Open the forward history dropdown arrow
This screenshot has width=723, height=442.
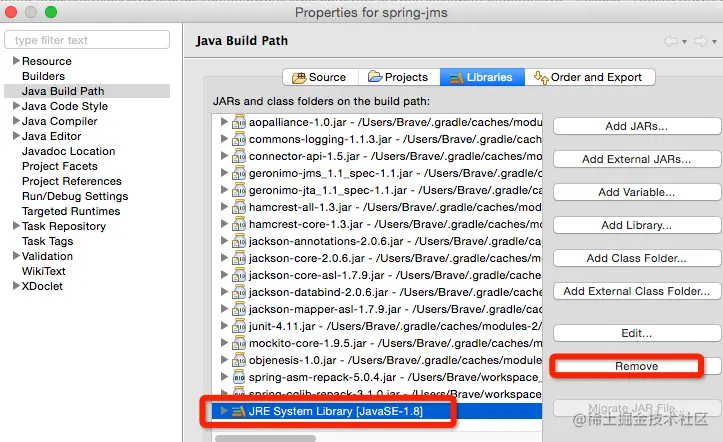point(714,42)
